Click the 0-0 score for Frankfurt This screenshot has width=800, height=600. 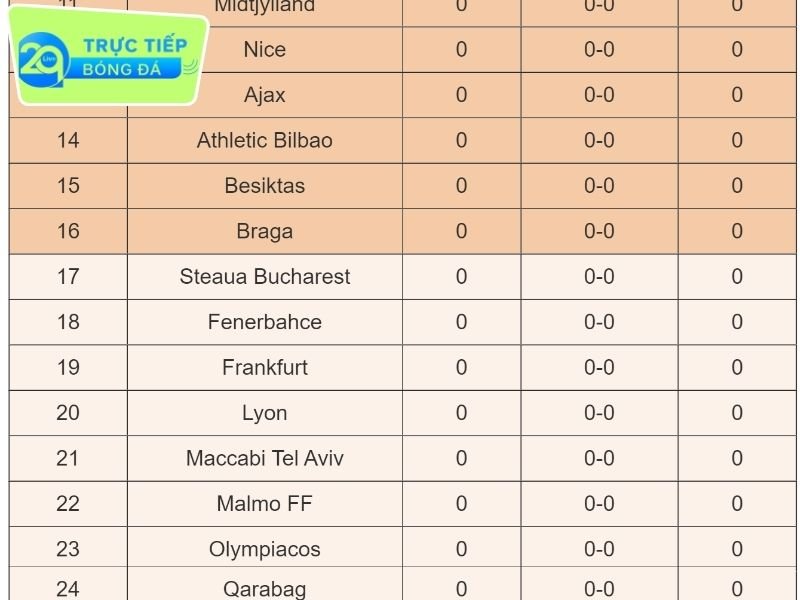tap(599, 367)
